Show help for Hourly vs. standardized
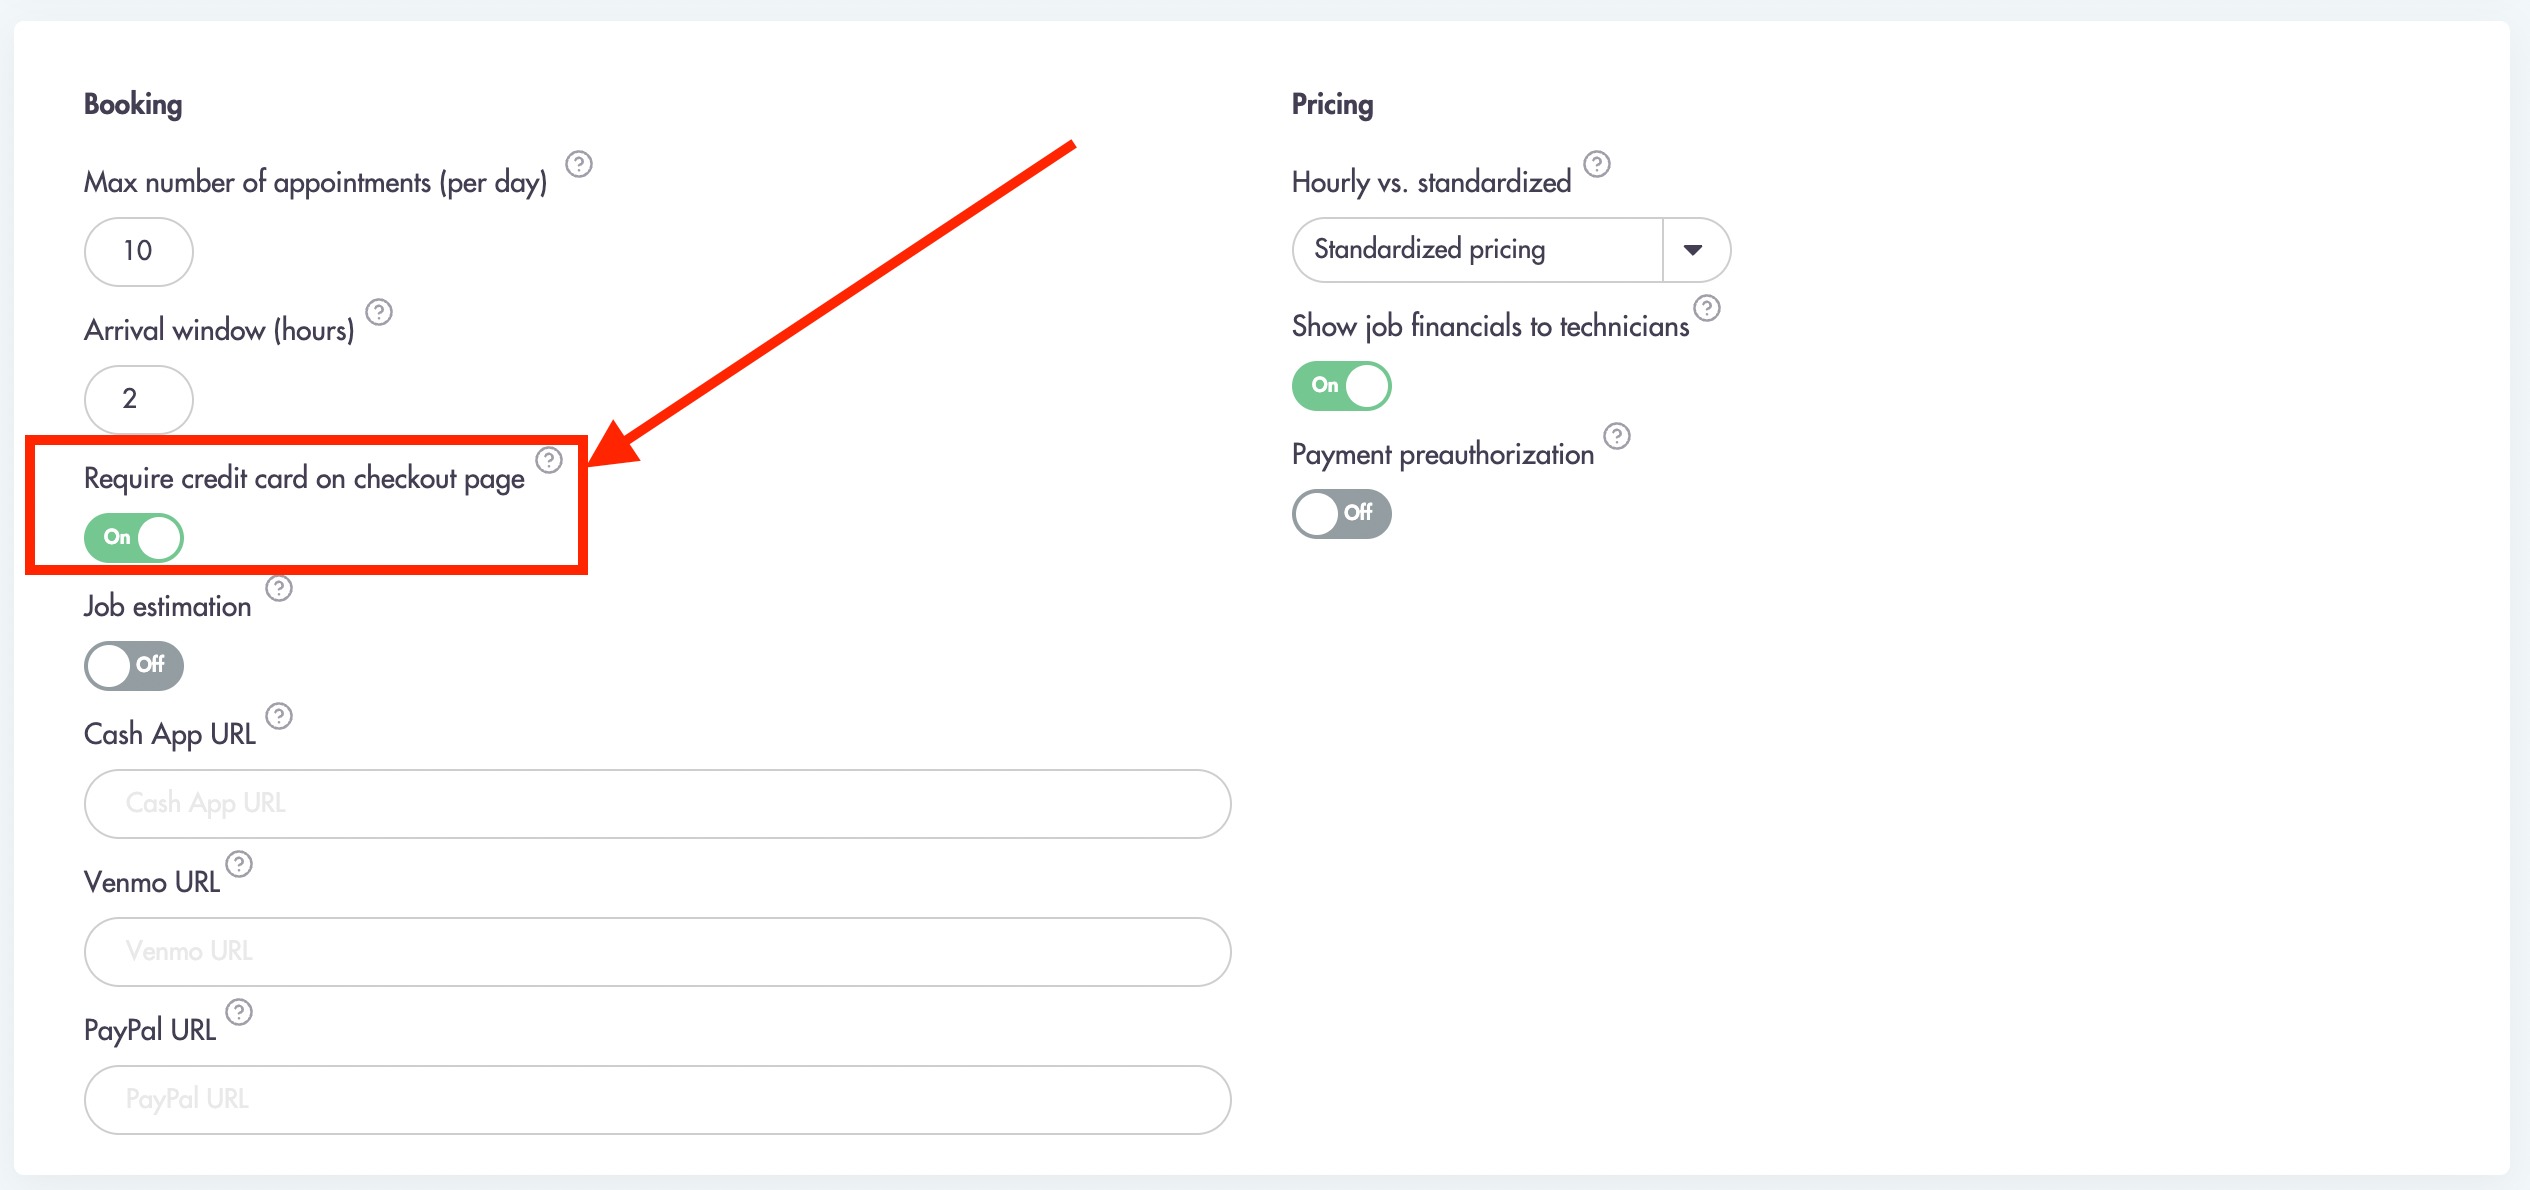Viewport: 2530px width, 1190px height. coord(1597,164)
